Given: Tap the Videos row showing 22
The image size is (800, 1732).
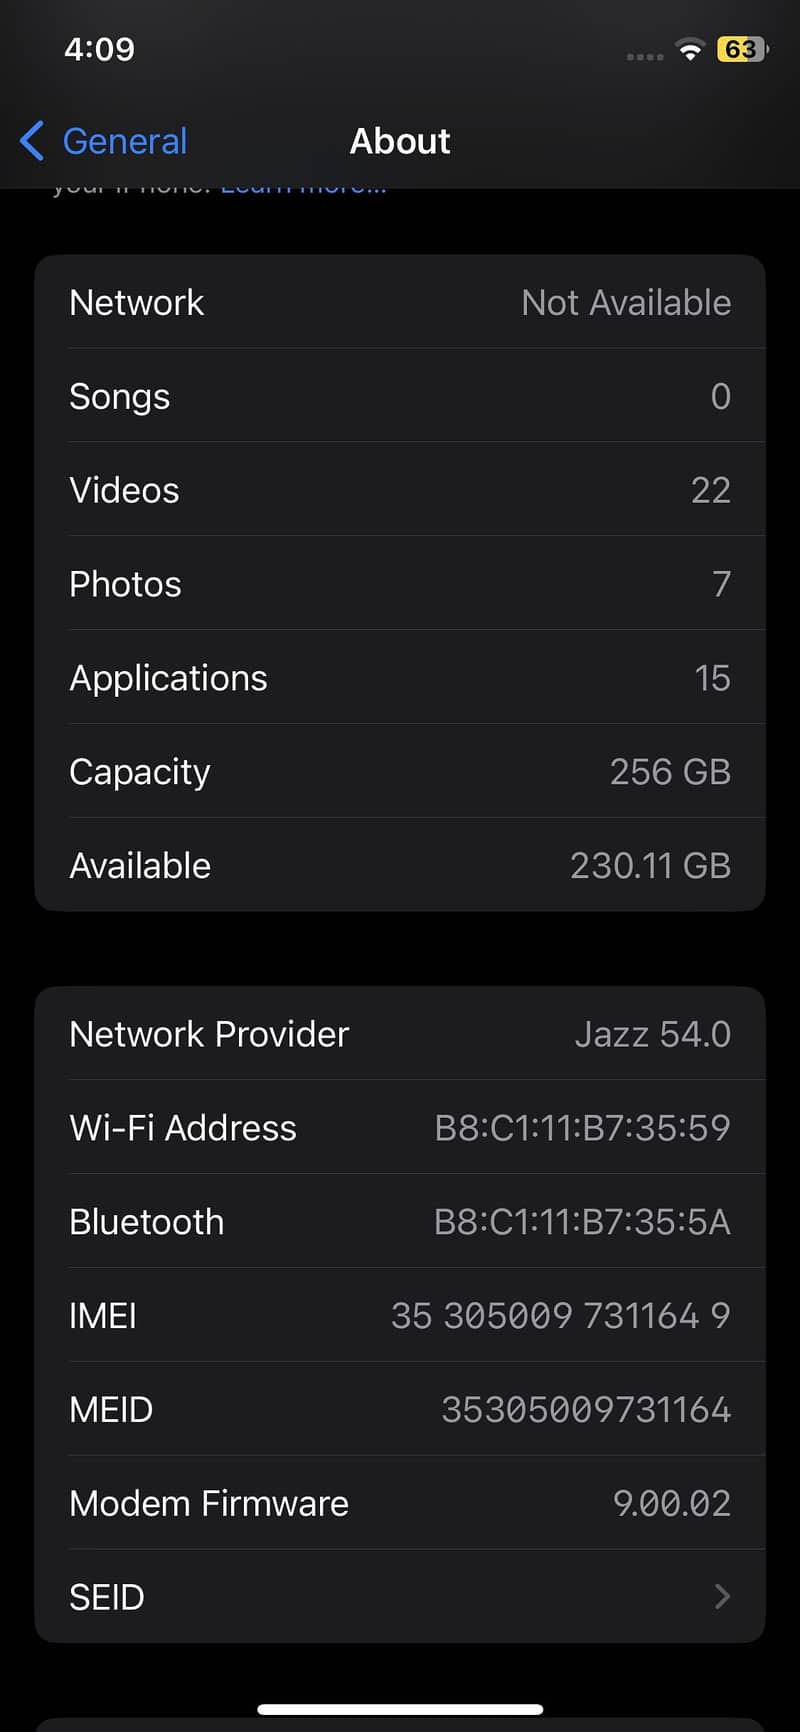Looking at the screenshot, I should (x=400, y=490).
